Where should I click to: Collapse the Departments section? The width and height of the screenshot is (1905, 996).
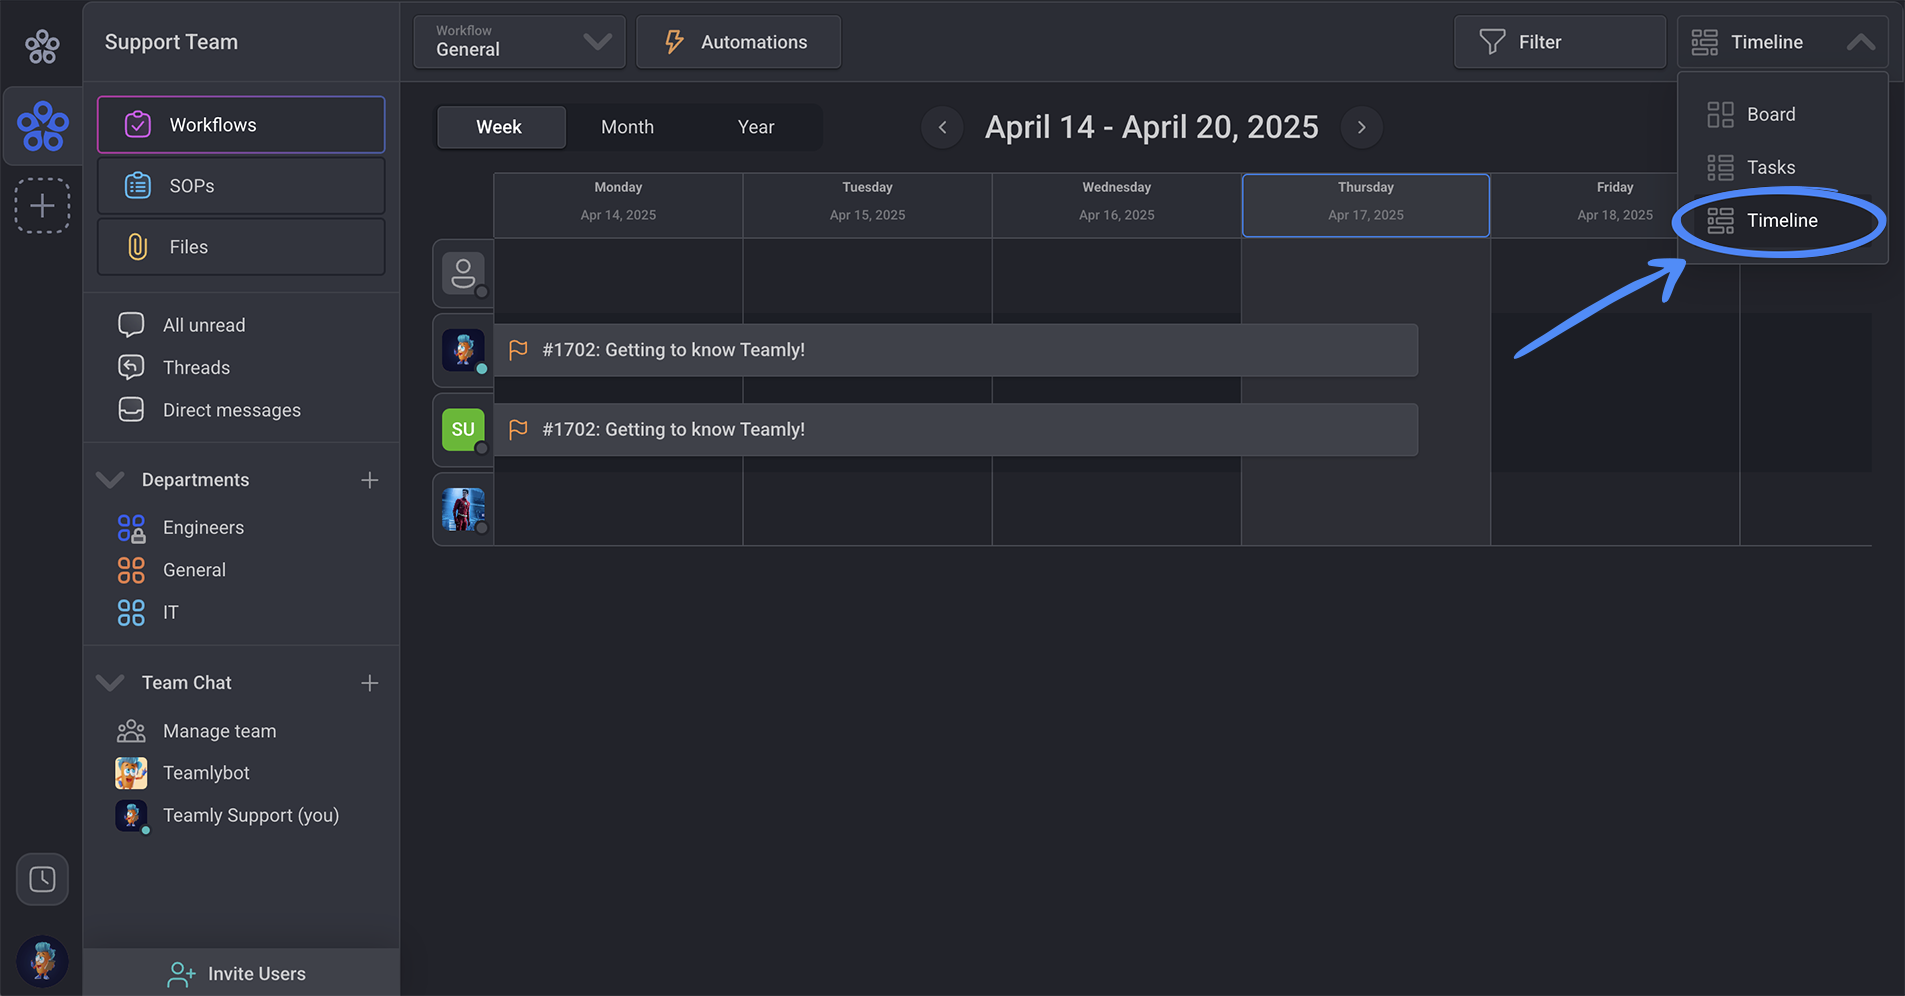tap(110, 480)
